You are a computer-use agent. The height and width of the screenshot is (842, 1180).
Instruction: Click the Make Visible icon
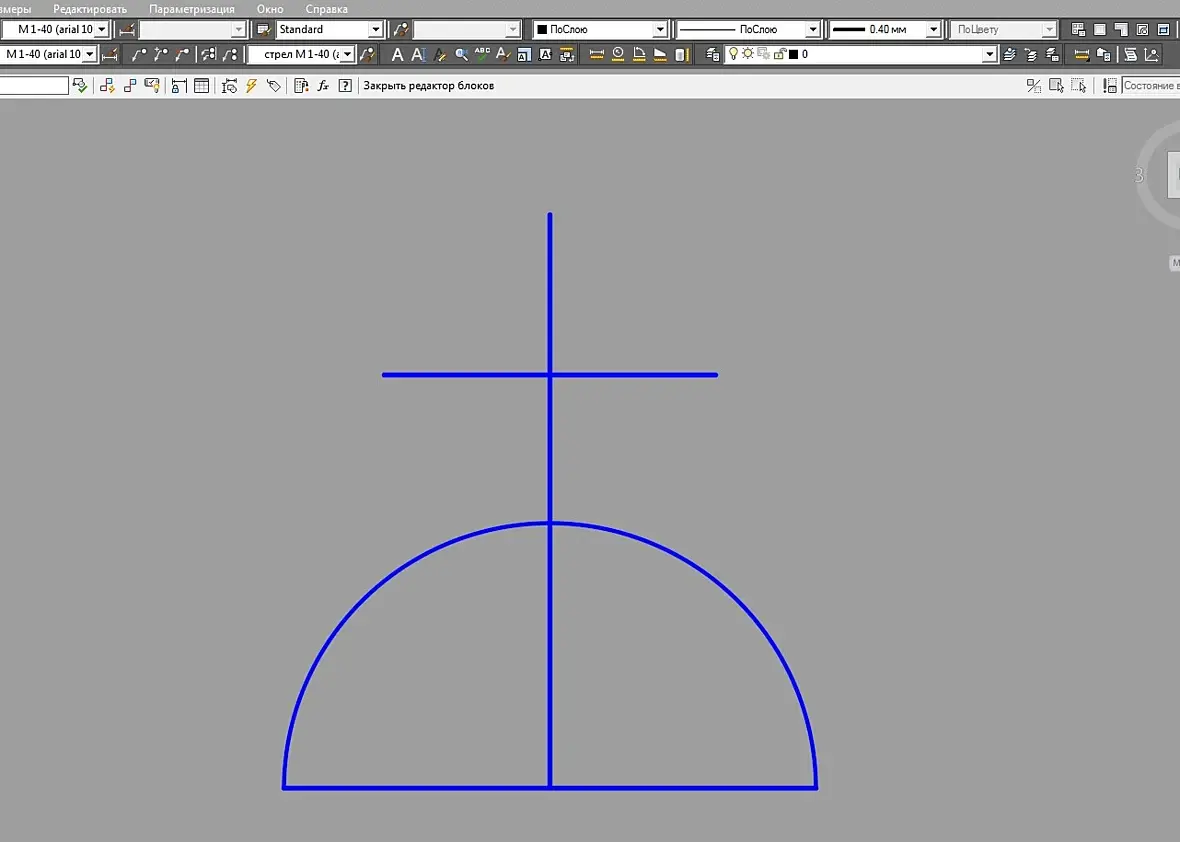tap(1056, 86)
